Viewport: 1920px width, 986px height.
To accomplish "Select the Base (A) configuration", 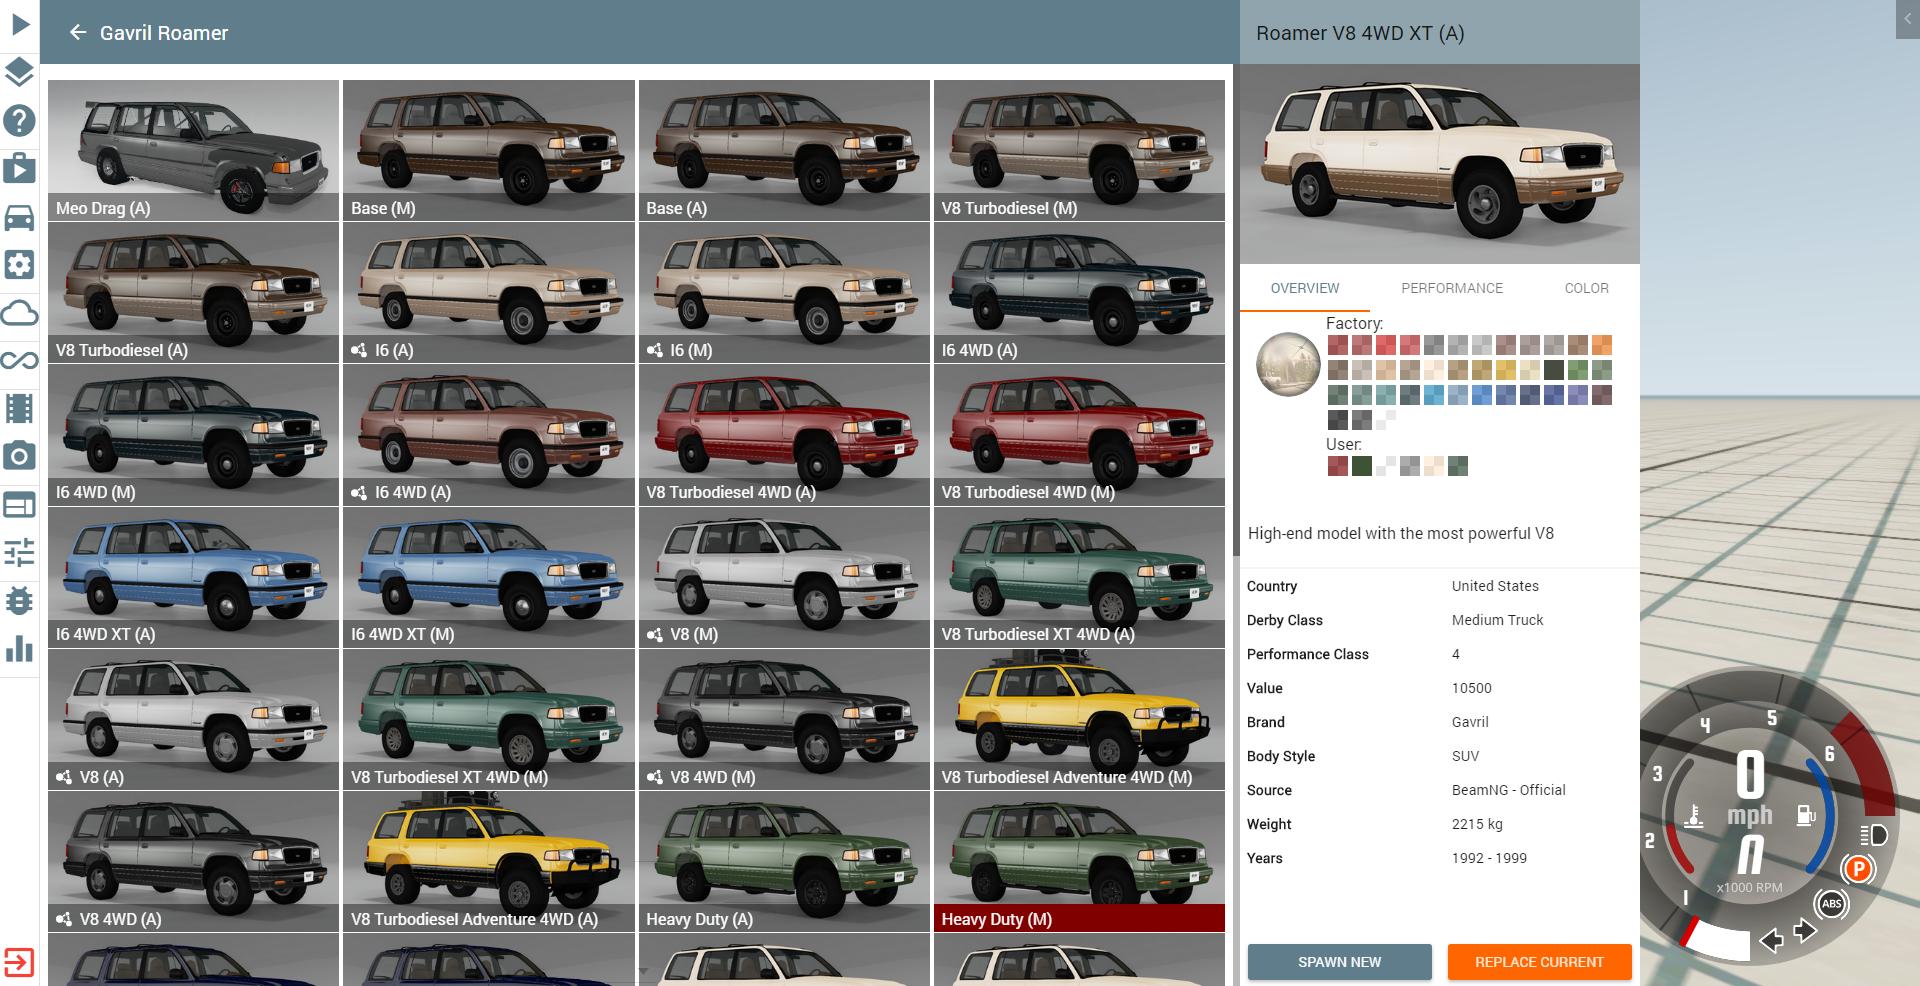I will tap(784, 150).
